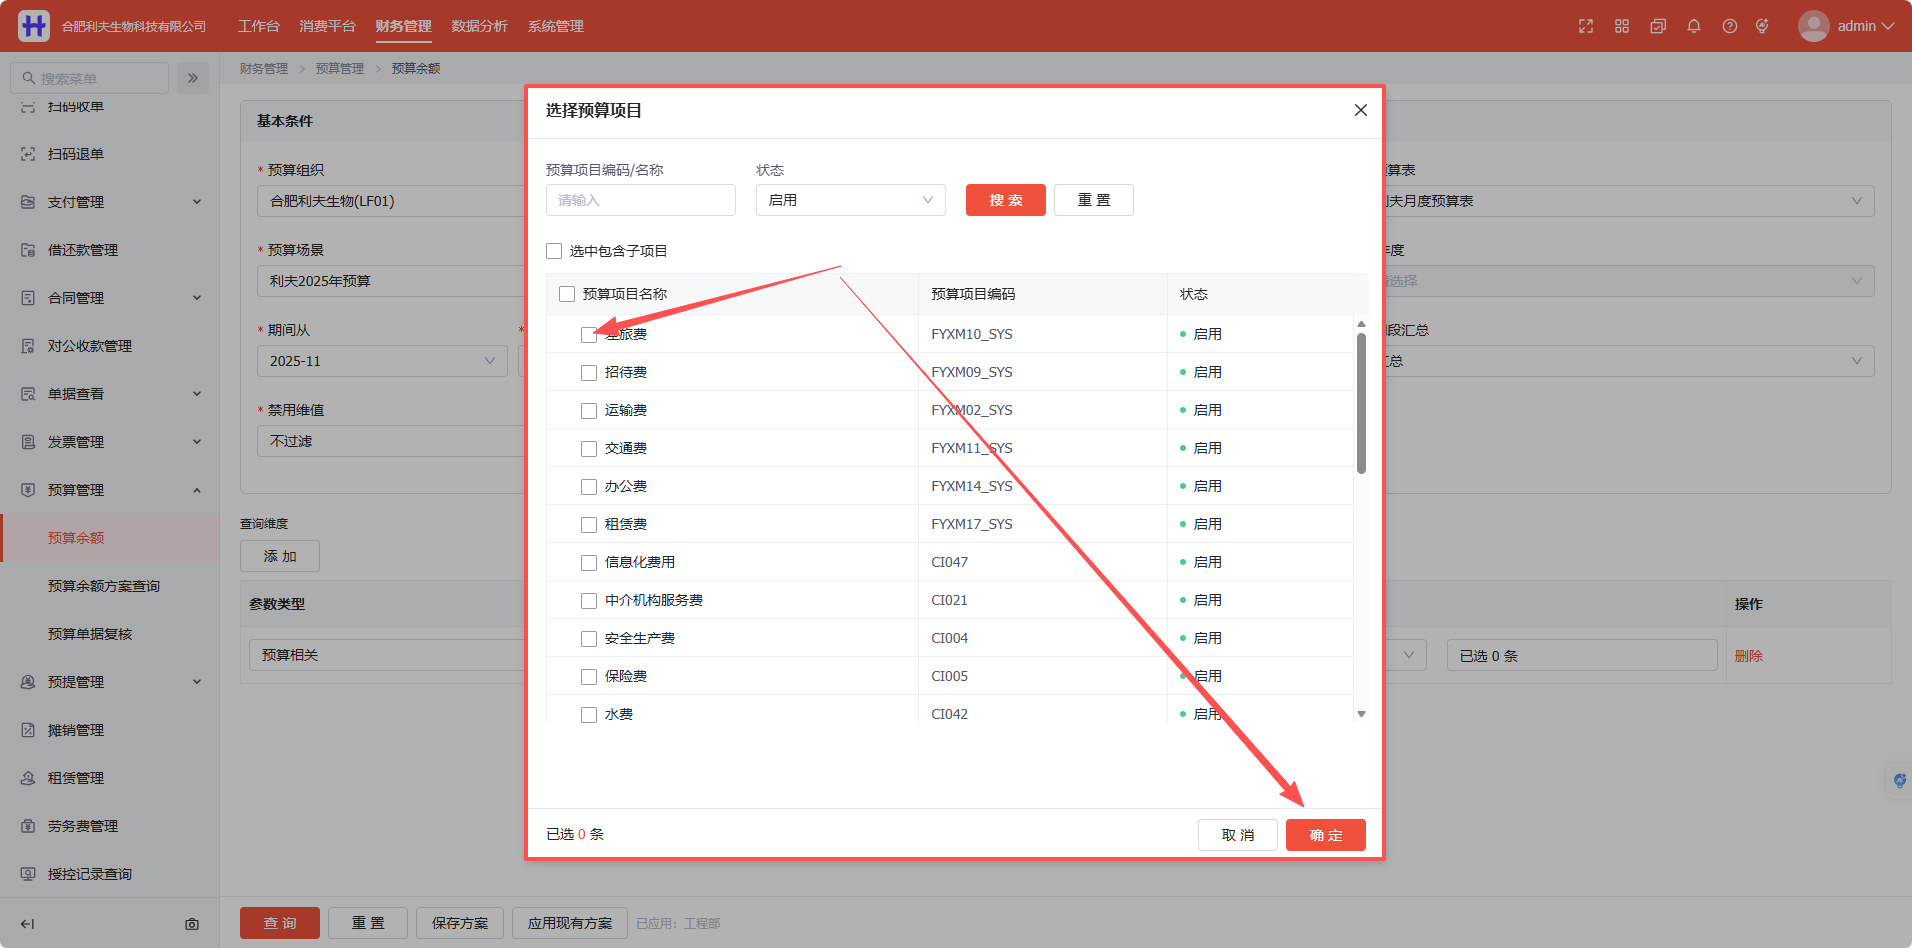Expand the 合同管理 sidebar menu

tap(197, 298)
